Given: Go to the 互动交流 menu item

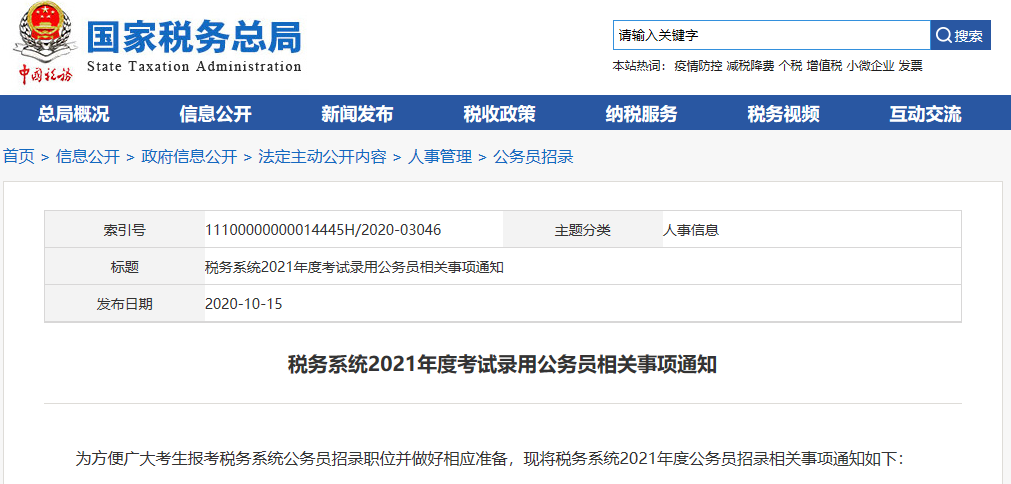Looking at the screenshot, I should [925, 113].
